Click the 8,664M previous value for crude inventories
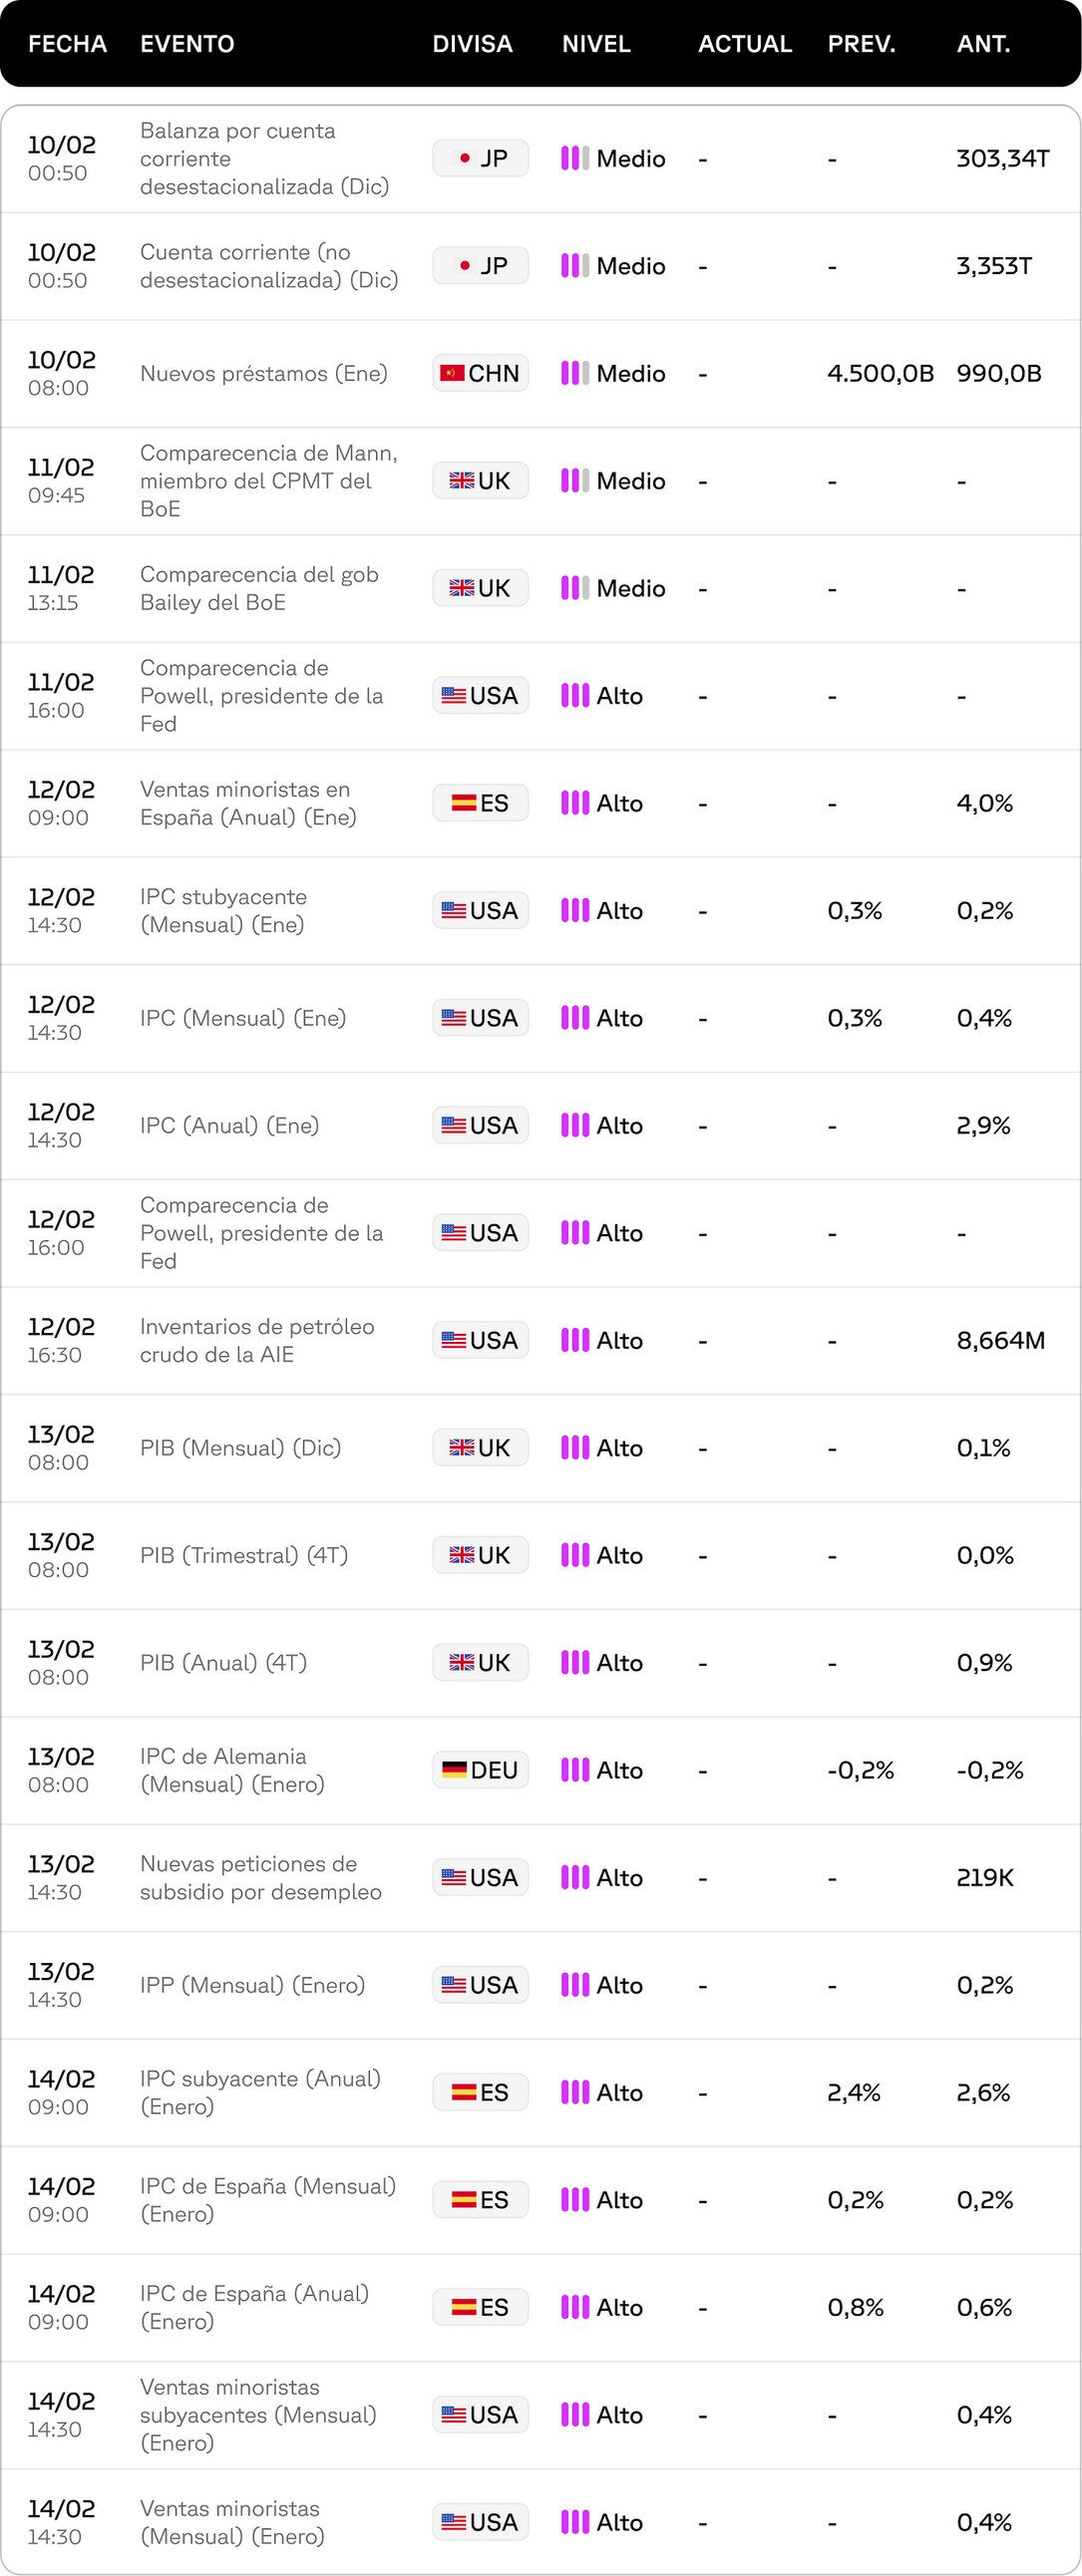Screen dimensions: 1082x2576 click(x=1000, y=1340)
